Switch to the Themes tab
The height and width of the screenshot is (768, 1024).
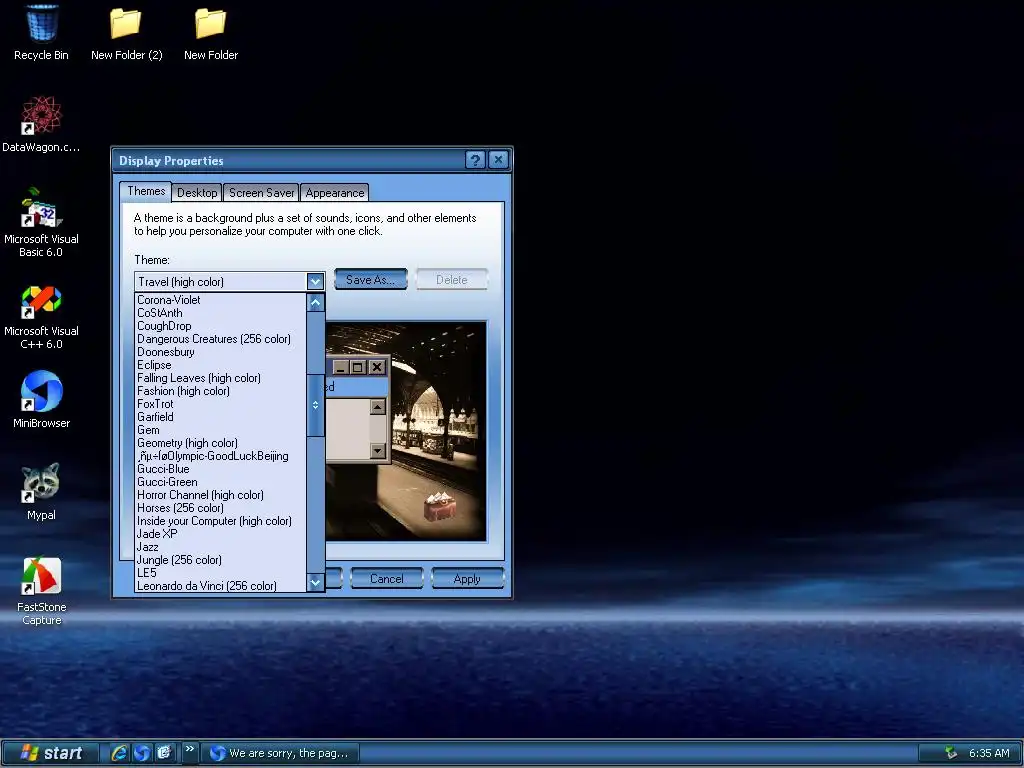point(146,191)
